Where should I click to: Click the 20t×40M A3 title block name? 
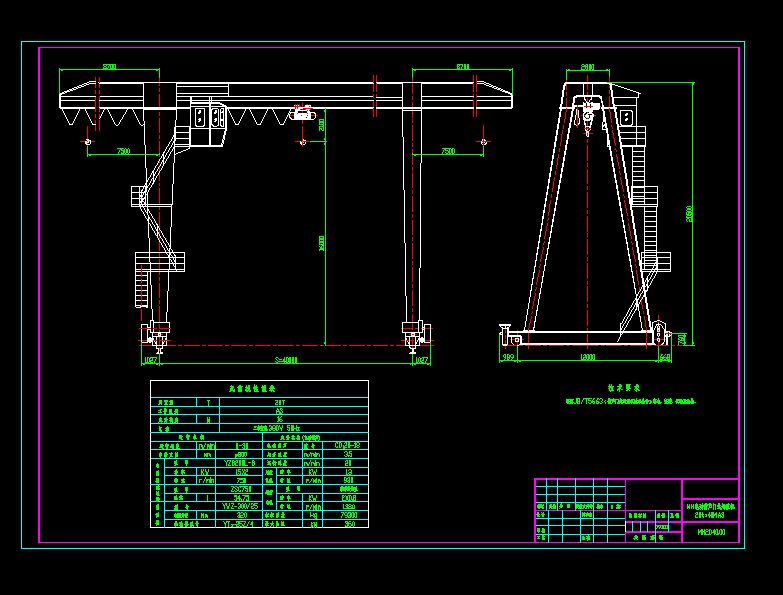pos(710,515)
